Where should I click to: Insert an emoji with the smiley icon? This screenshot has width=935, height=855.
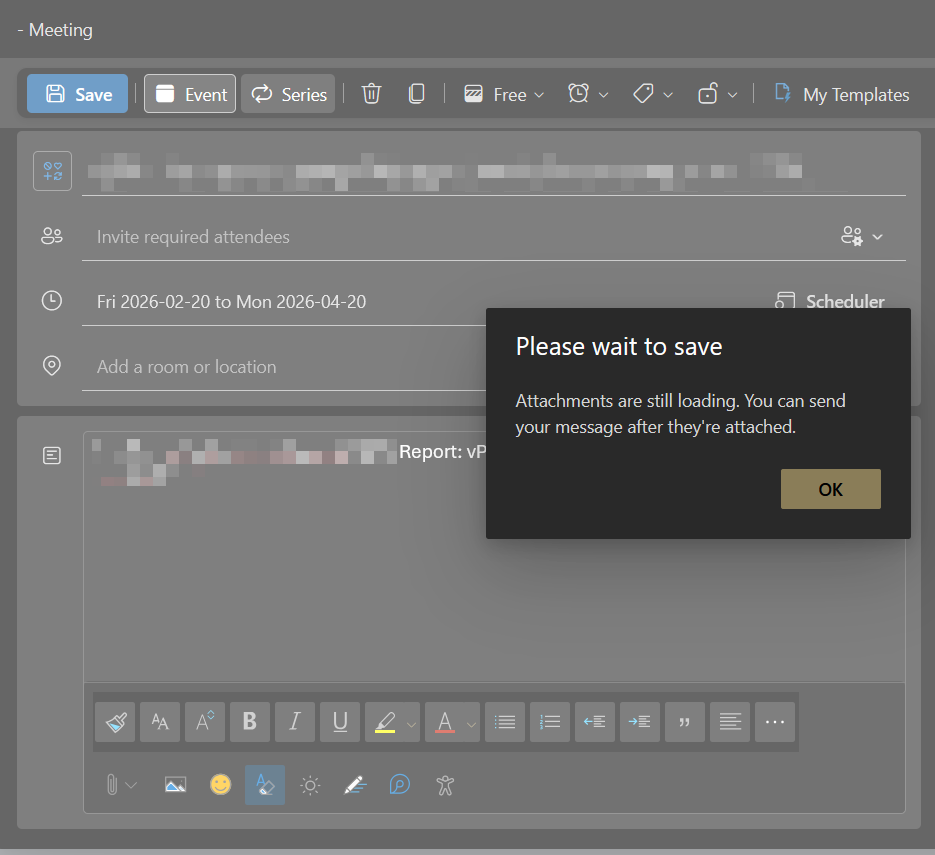coord(220,785)
